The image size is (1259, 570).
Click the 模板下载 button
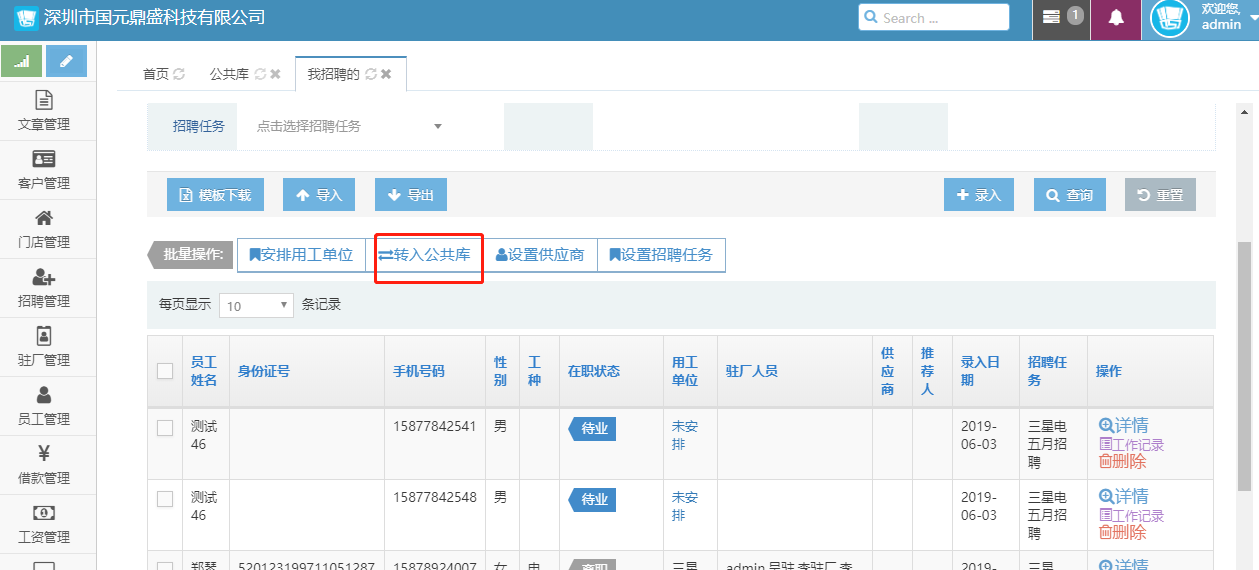click(x=215, y=195)
